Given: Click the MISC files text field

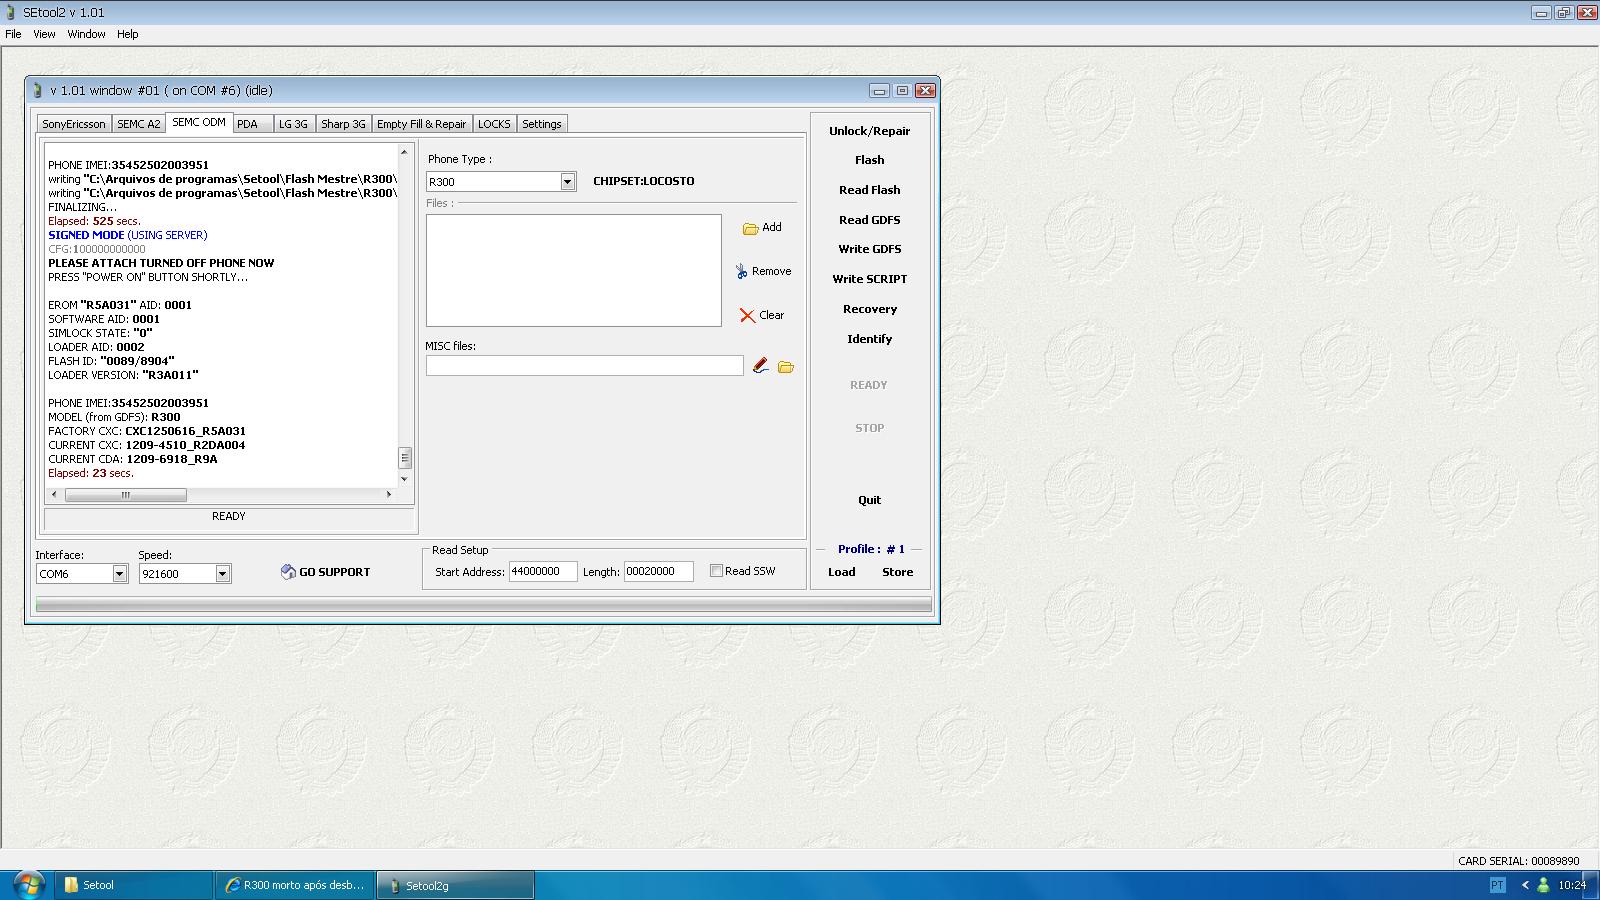Looking at the screenshot, I should [x=585, y=366].
